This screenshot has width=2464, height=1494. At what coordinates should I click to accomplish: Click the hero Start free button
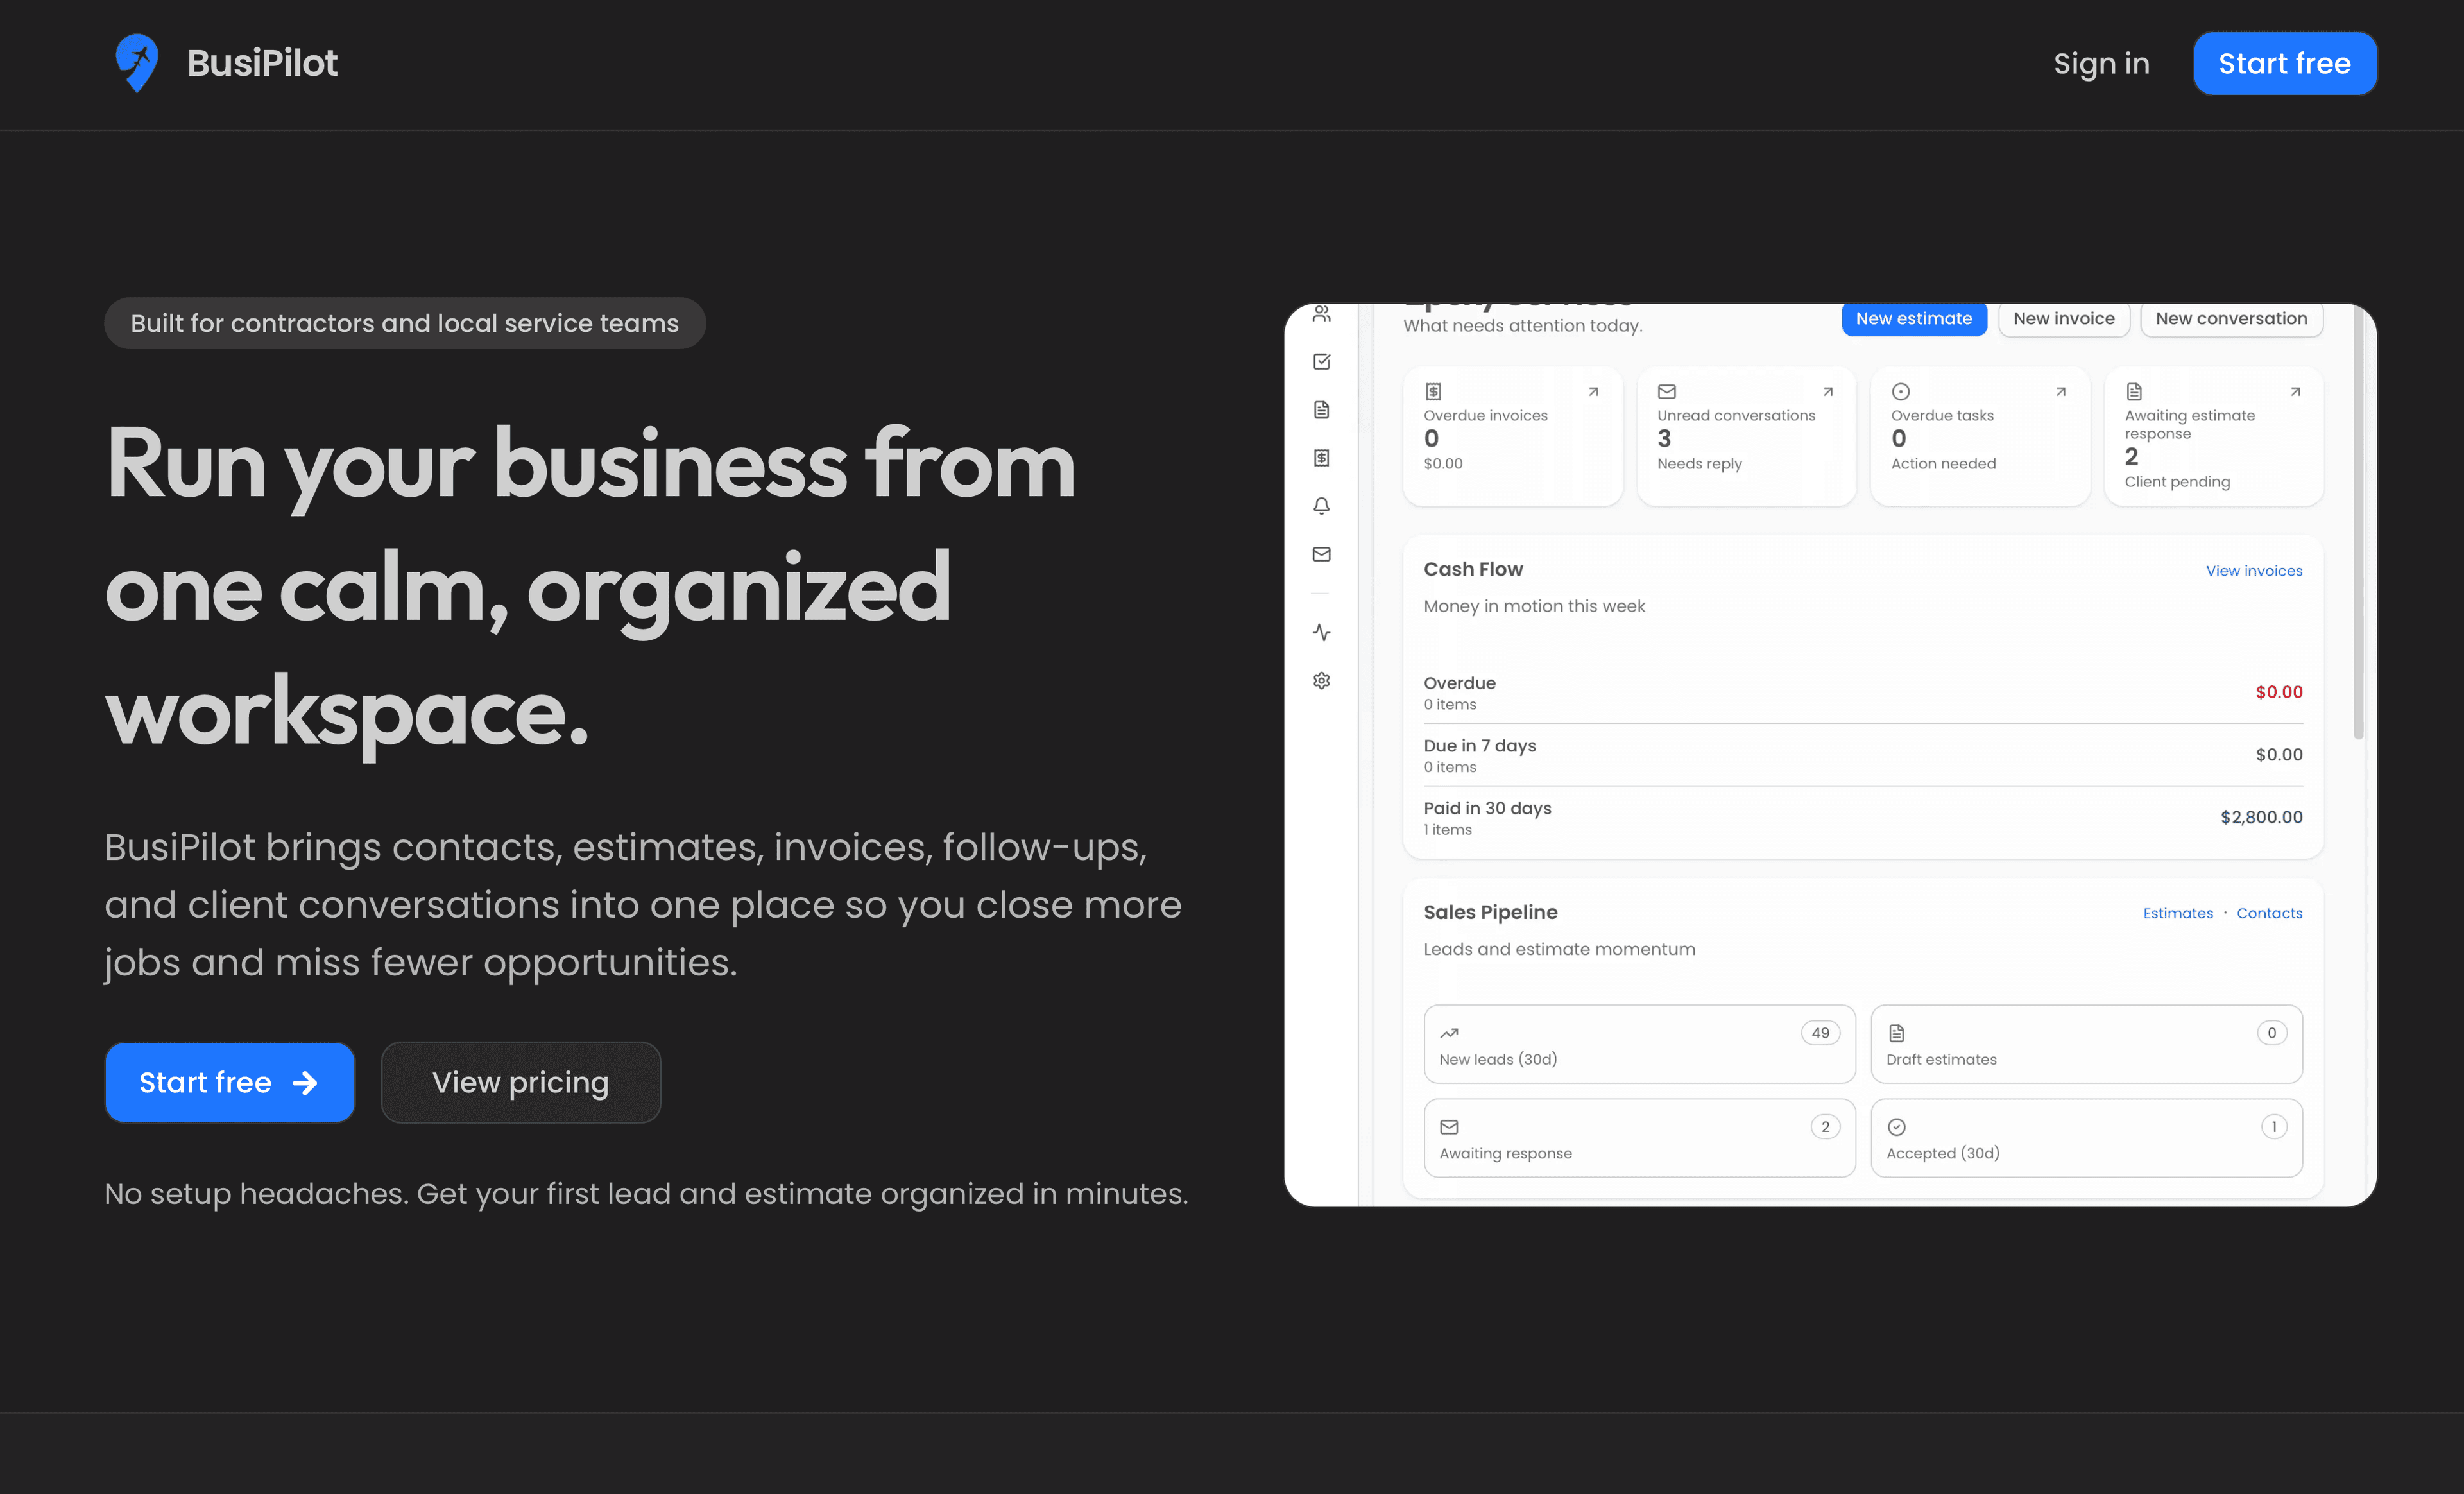pyautogui.click(x=230, y=1082)
